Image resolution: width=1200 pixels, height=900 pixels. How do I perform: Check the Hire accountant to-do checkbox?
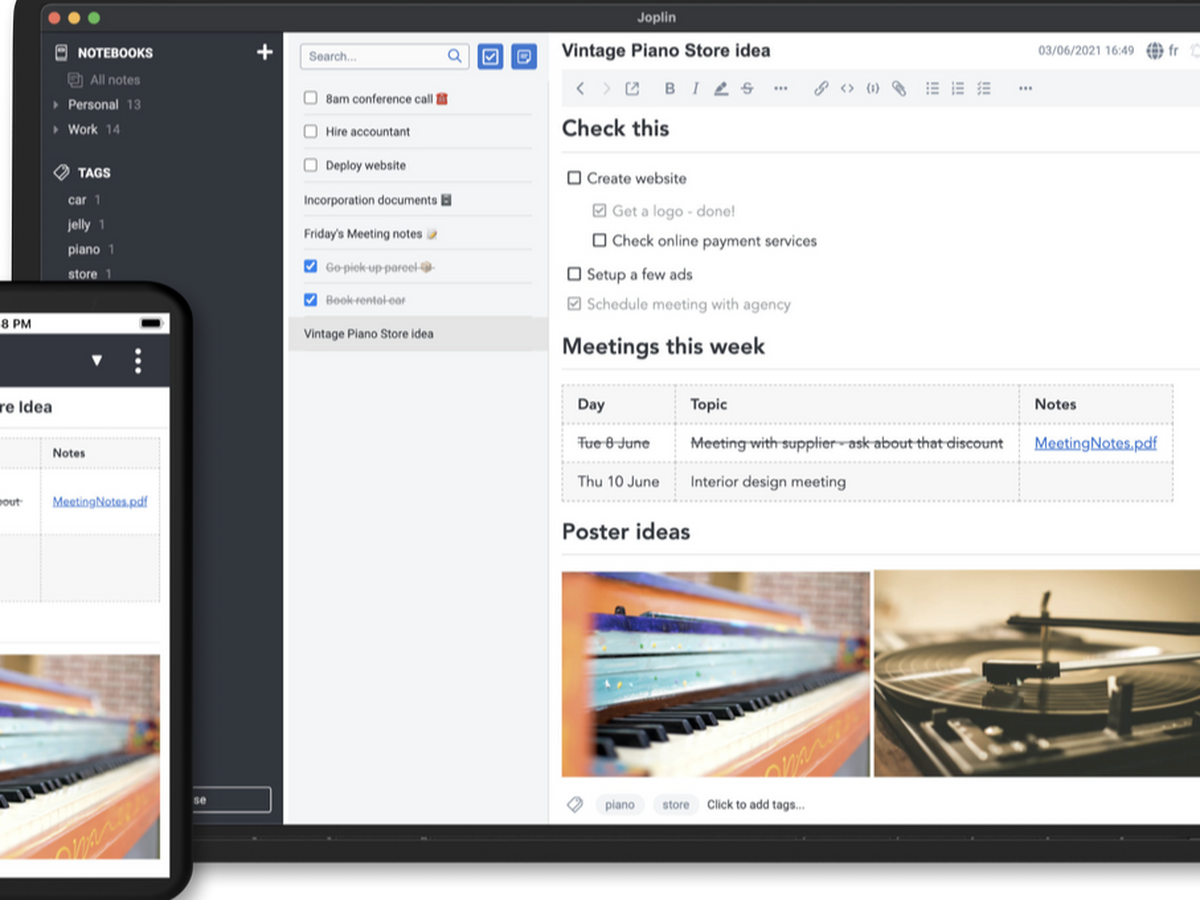click(x=311, y=132)
